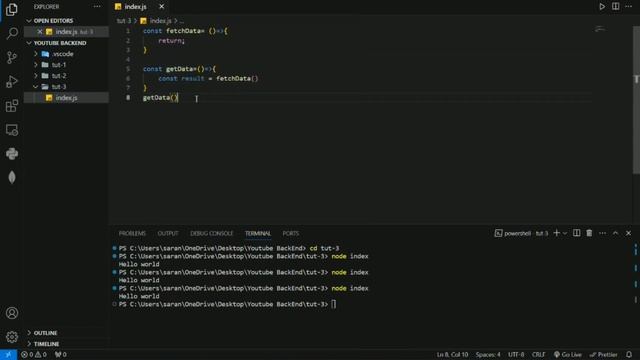Change UTF-8 file encoding
Image resolution: width=640 pixels, height=360 pixels.
pyautogui.click(x=516, y=355)
